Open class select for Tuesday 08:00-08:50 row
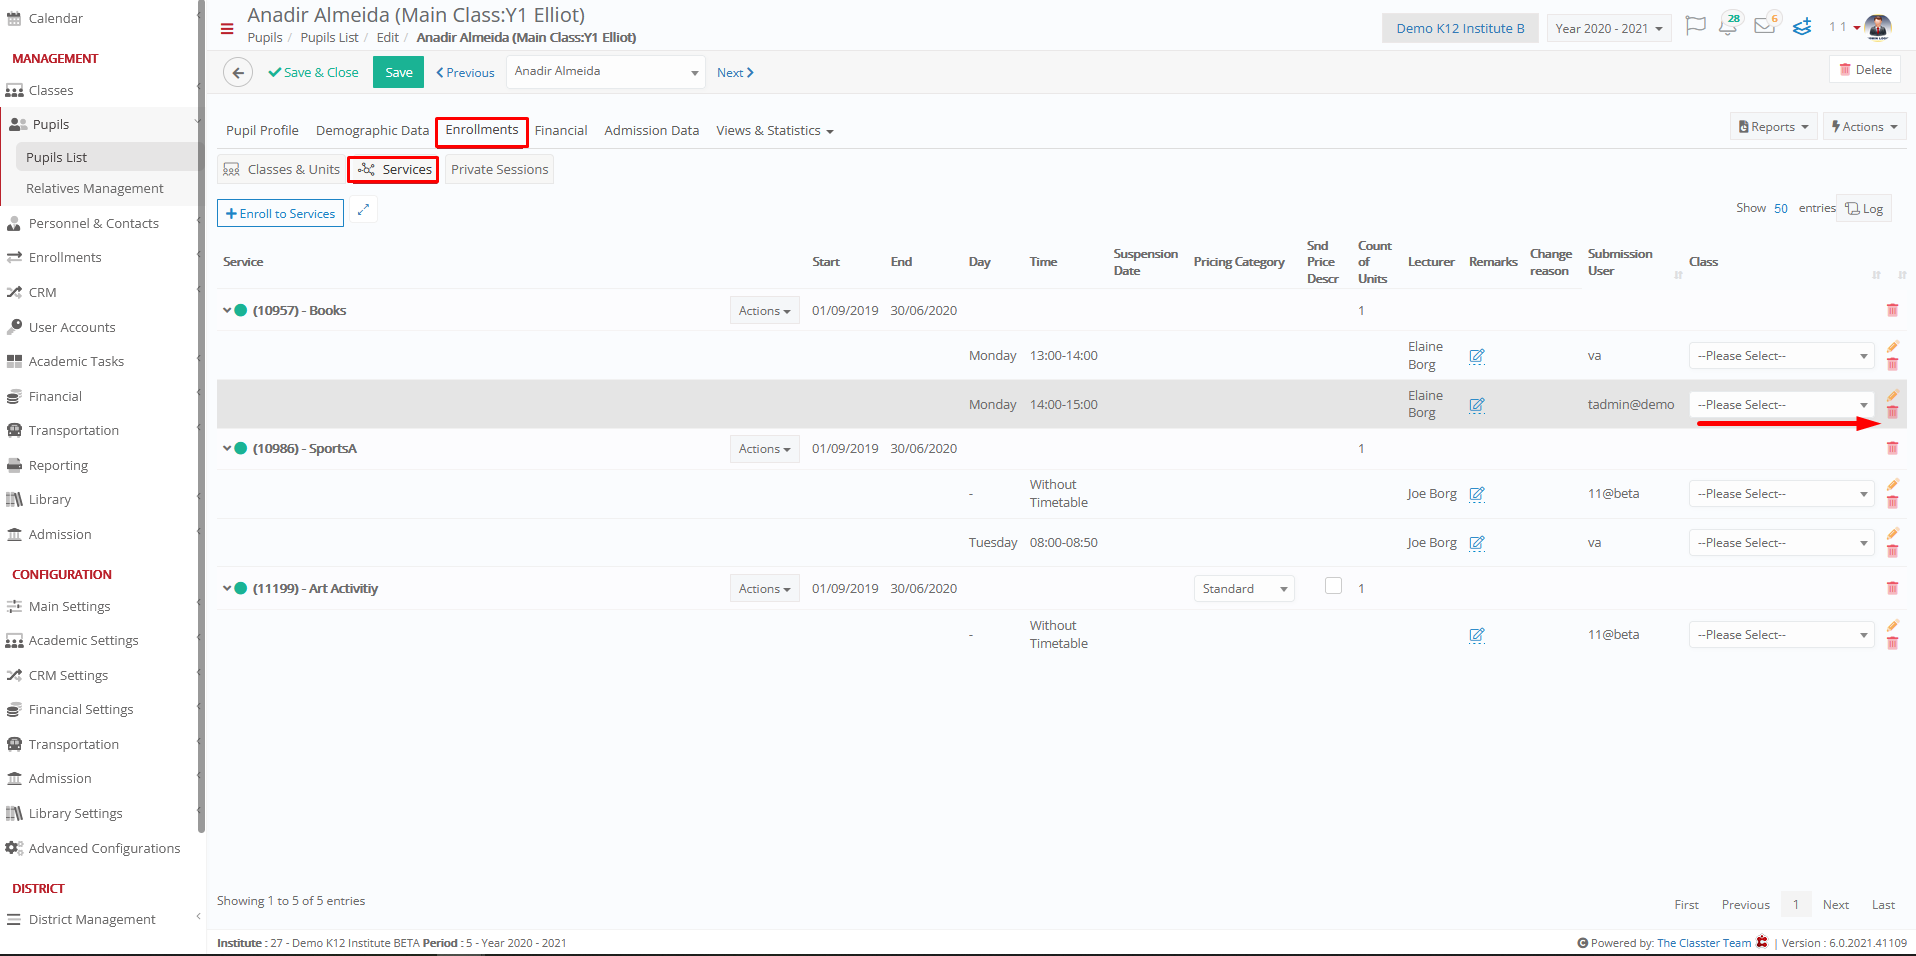Screen dimensions: 1916x956 pyautogui.click(x=1782, y=543)
